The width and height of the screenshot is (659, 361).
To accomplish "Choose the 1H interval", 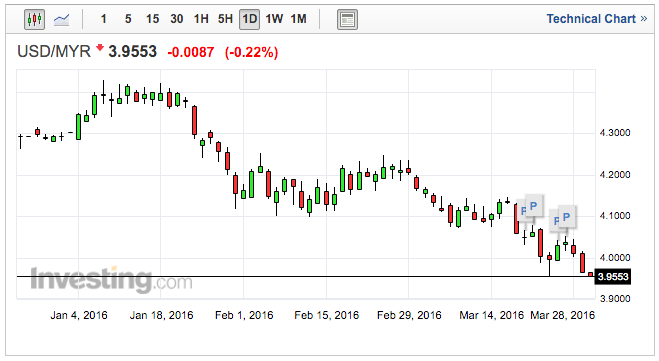I will 201,19.
